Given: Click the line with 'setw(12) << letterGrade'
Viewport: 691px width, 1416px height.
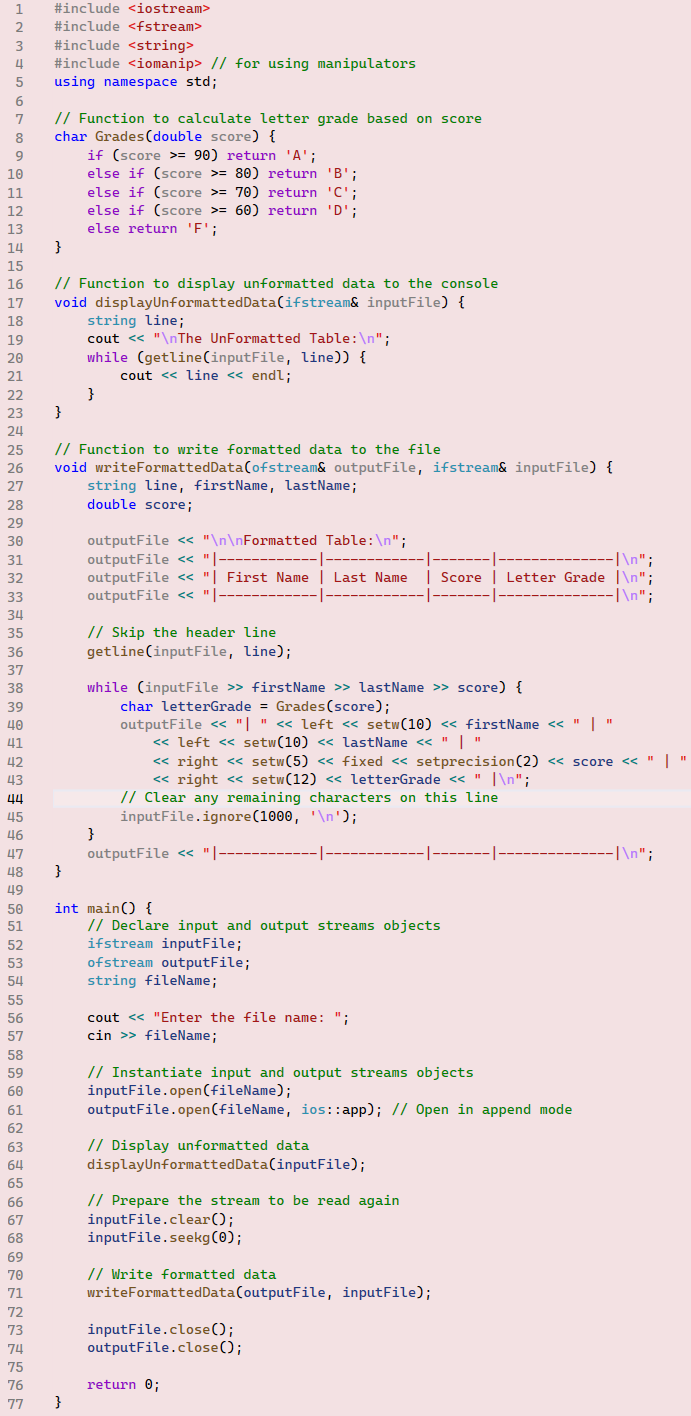Looking at the screenshot, I should click(342, 779).
